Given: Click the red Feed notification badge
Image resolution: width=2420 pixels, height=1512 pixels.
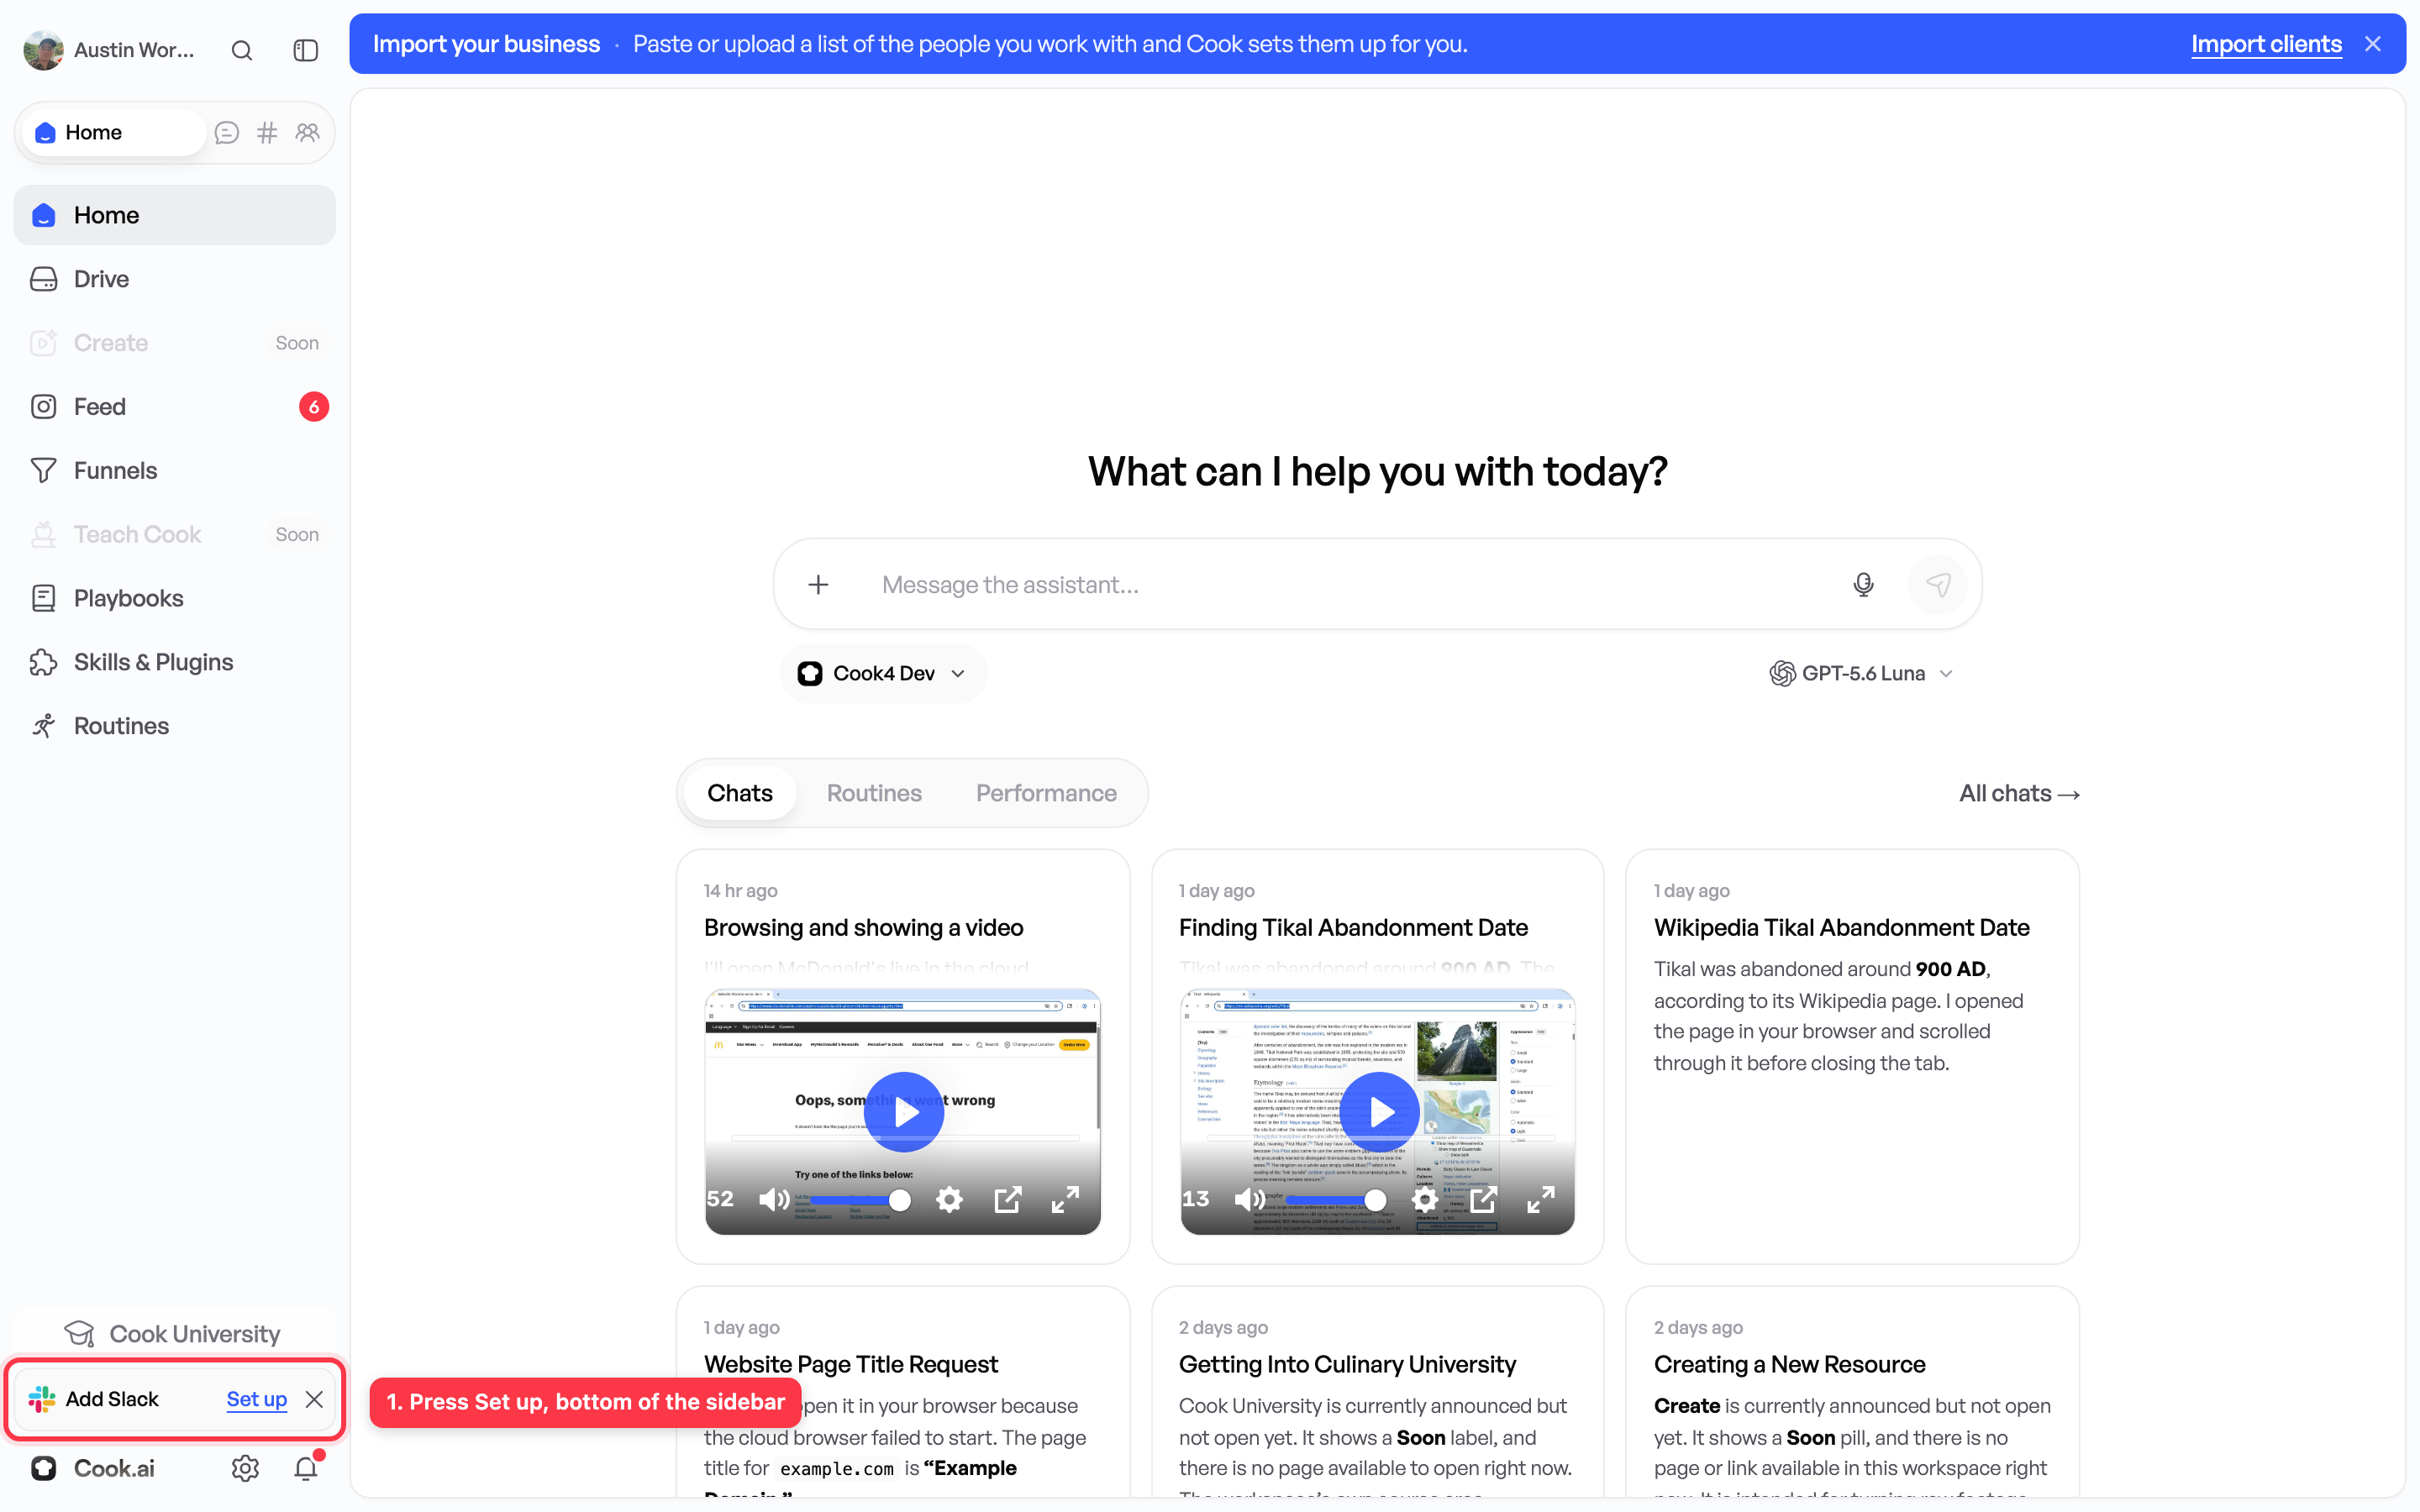Looking at the screenshot, I should (314, 407).
